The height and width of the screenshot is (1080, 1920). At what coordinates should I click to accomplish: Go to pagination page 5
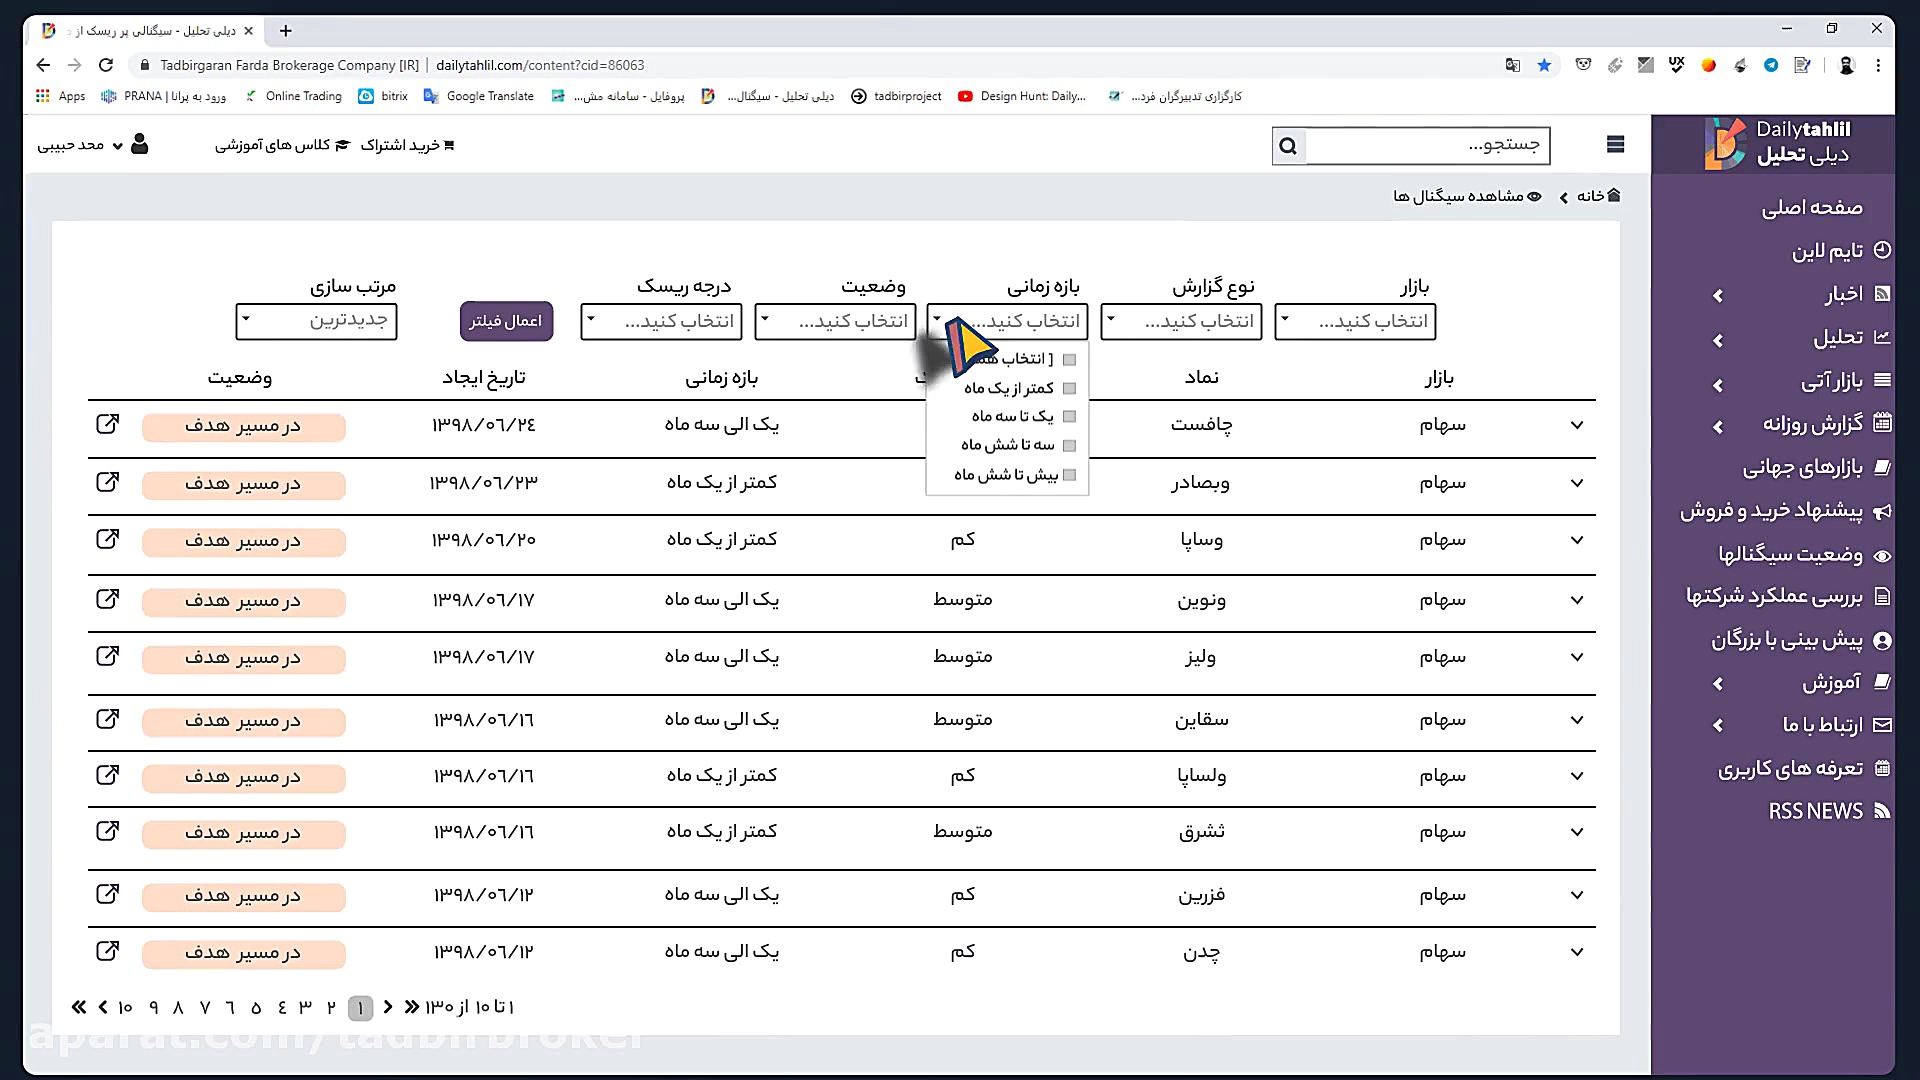click(256, 1007)
